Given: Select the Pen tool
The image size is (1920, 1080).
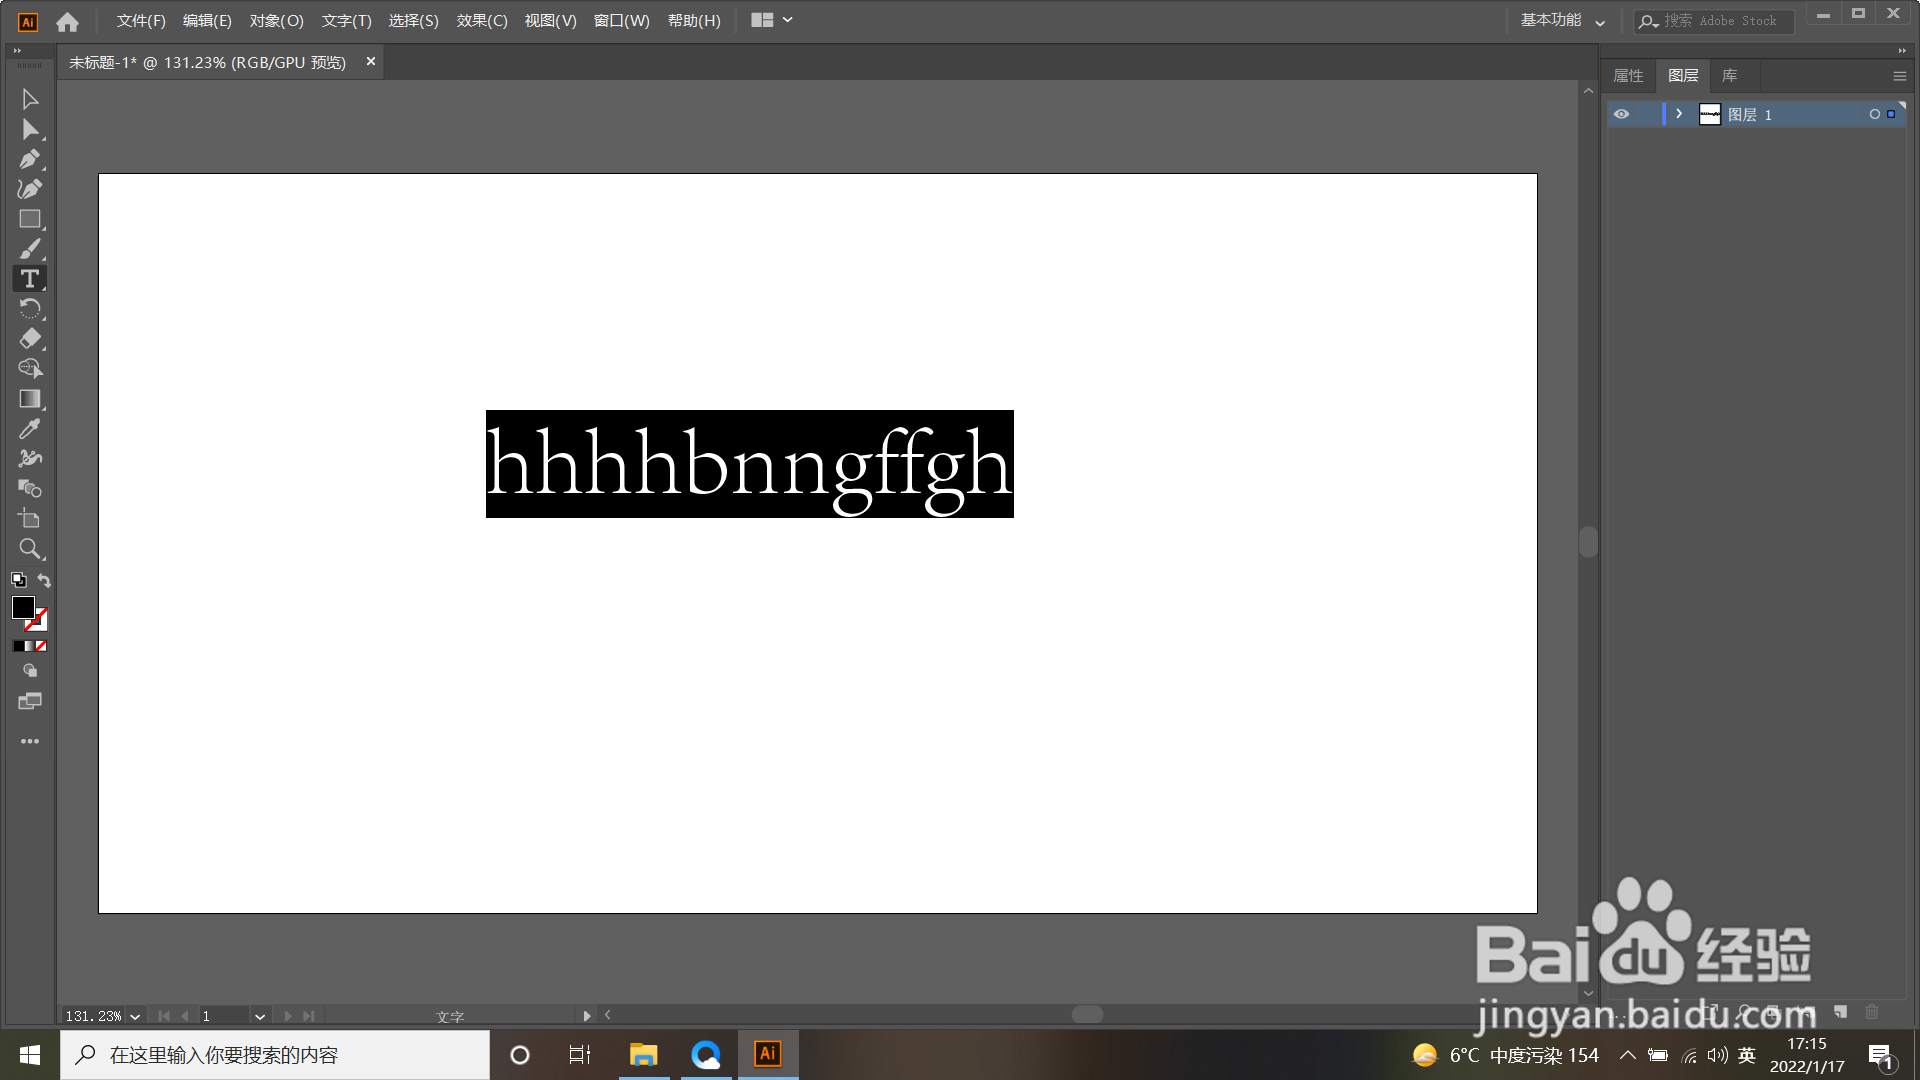Looking at the screenshot, I should (30, 159).
